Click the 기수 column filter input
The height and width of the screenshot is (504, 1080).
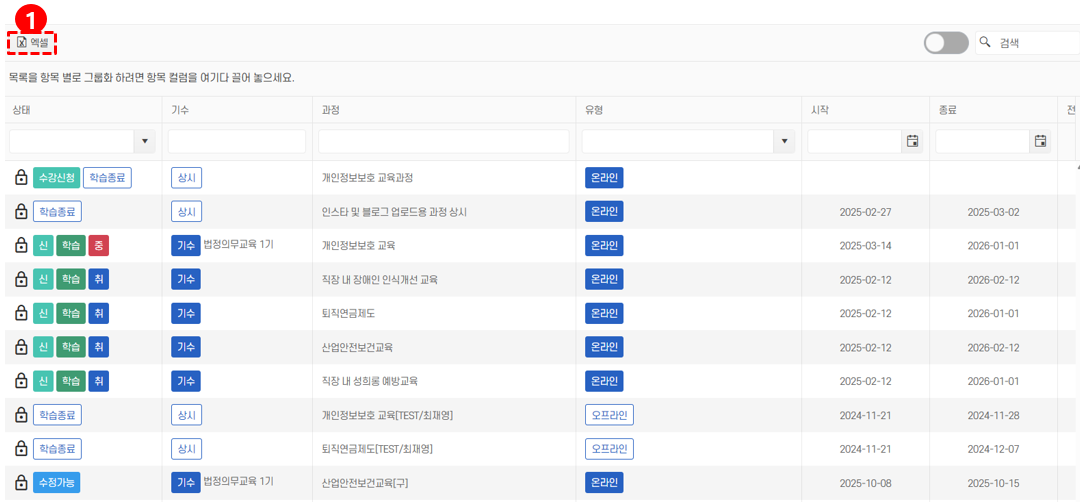tap(235, 141)
